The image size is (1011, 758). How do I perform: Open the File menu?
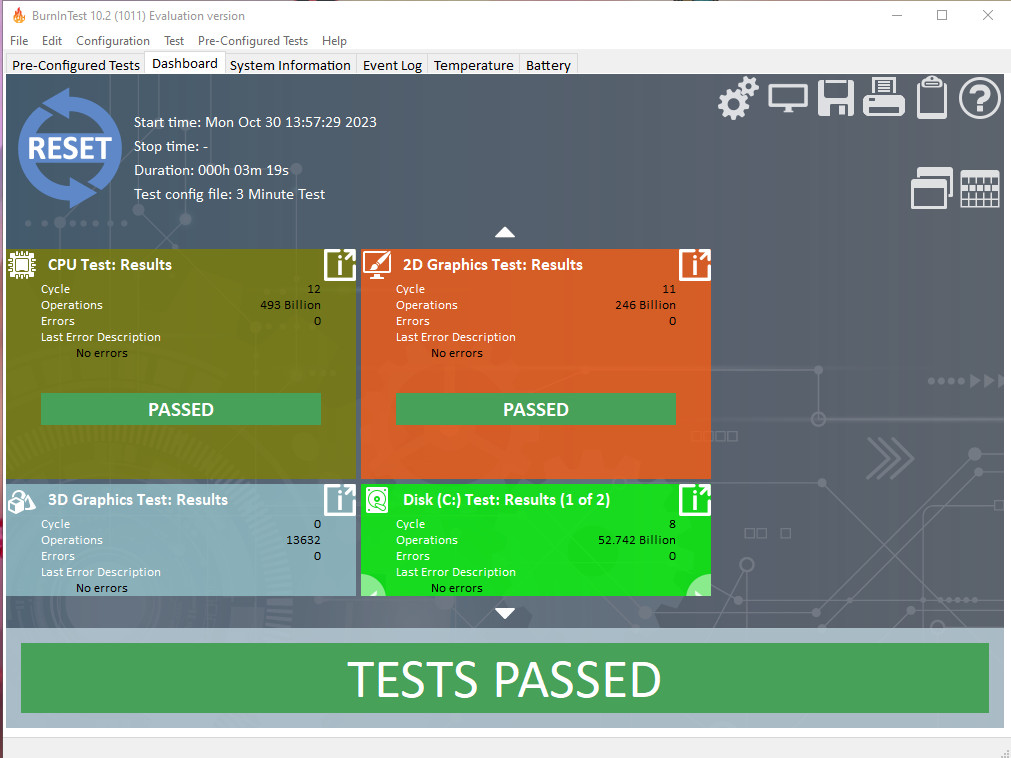pos(19,41)
